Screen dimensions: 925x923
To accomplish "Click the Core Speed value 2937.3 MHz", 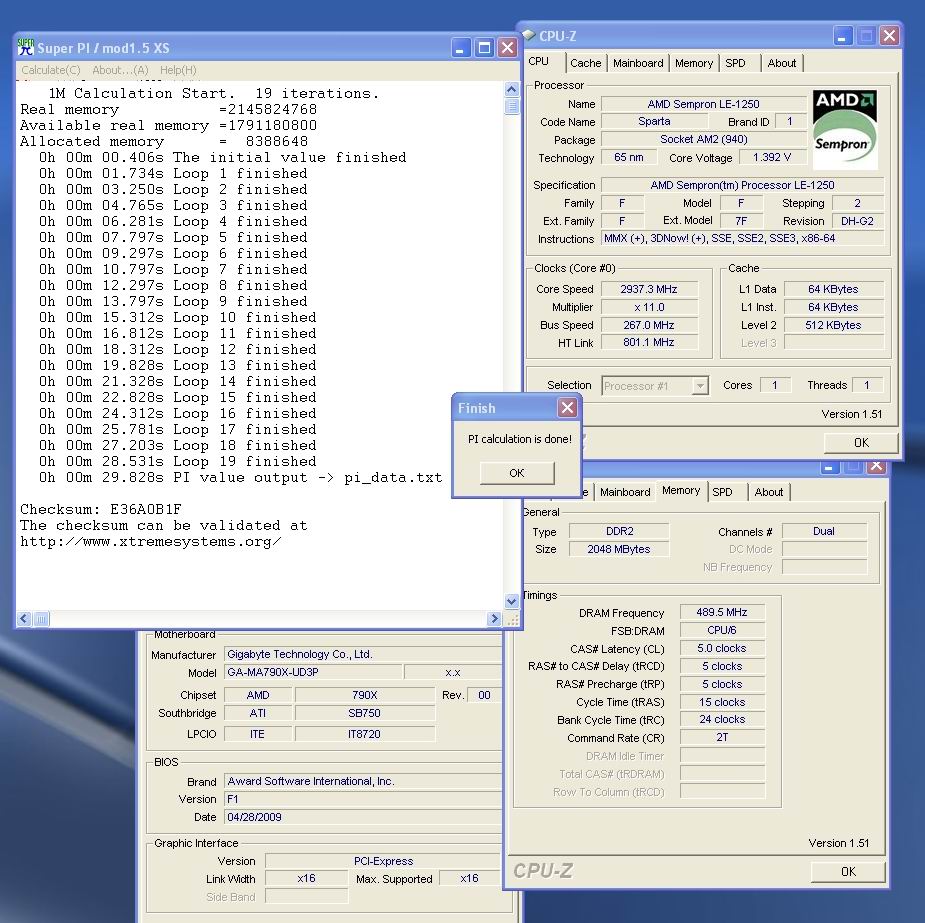I will (649, 289).
